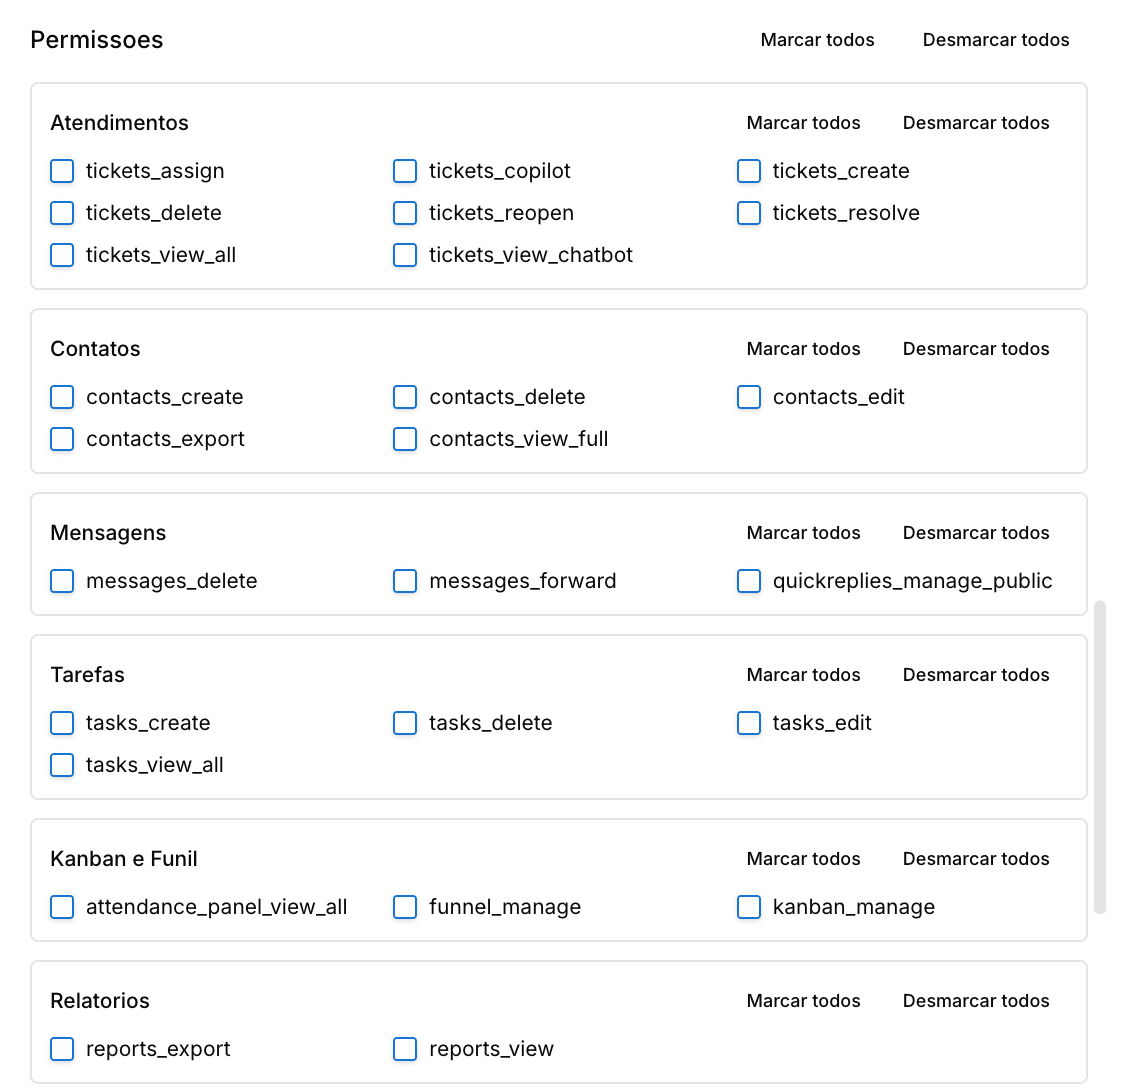
Task: Enable the reports_export checkbox
Action: pyautogui.click(x=62, y=1049)
